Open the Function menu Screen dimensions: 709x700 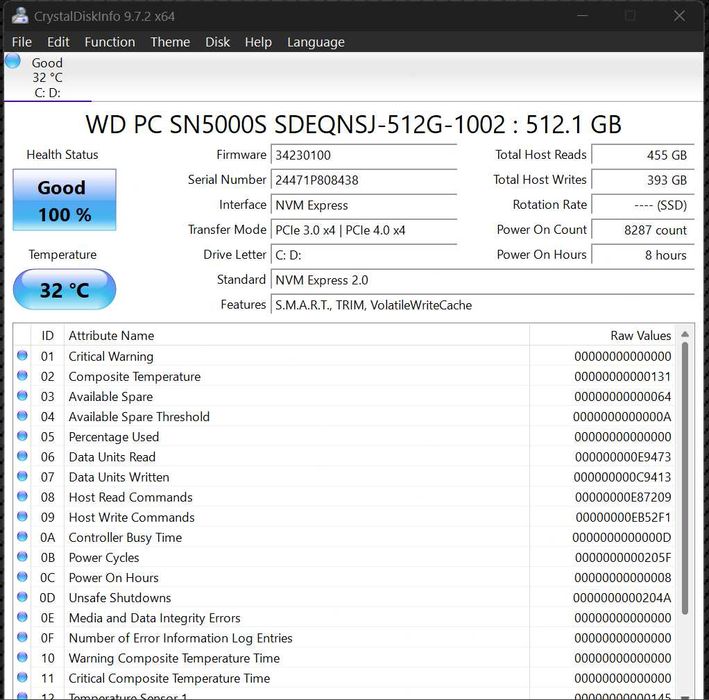click(110, 42)
